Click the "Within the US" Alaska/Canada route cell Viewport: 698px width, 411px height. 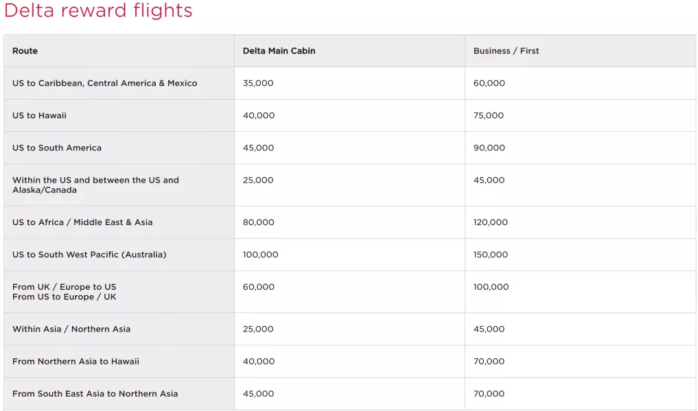pos(96,185)
